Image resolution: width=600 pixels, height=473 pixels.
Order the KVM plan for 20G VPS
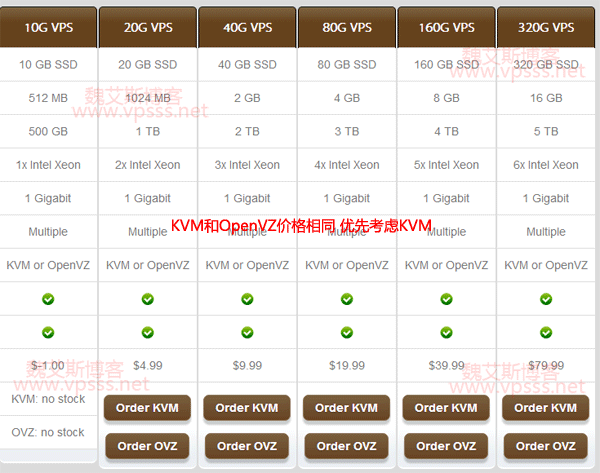coord(147,408)
